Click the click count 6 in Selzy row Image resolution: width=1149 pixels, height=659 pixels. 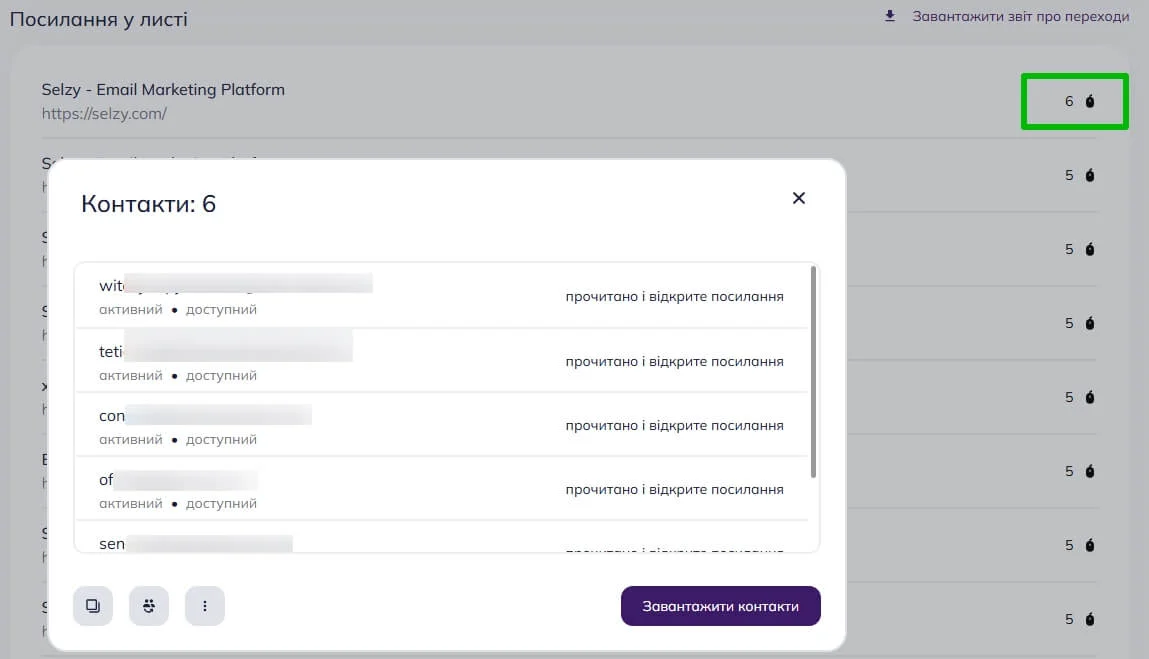click(1069, 101)
